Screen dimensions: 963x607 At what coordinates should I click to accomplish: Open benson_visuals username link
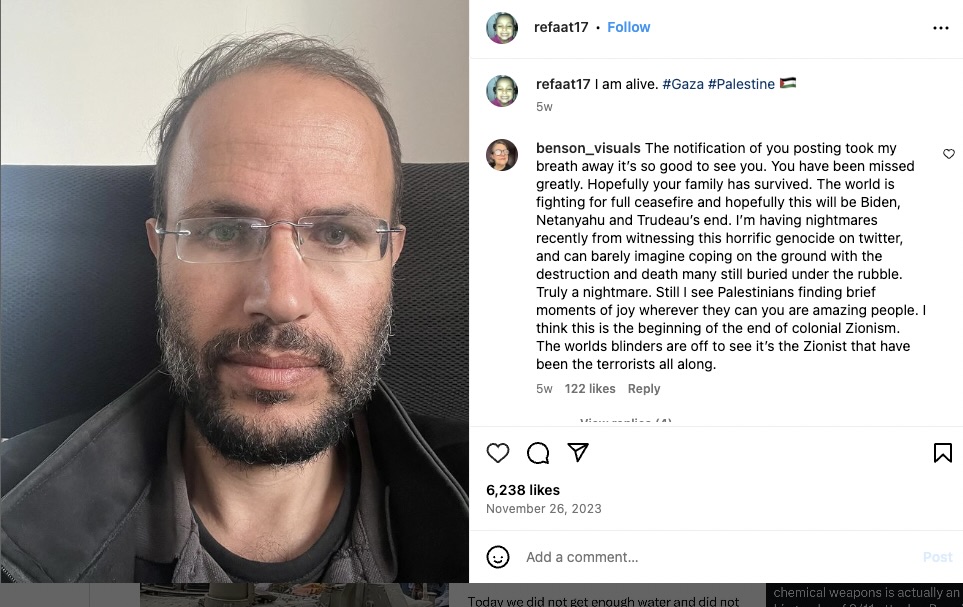point(588,148)
